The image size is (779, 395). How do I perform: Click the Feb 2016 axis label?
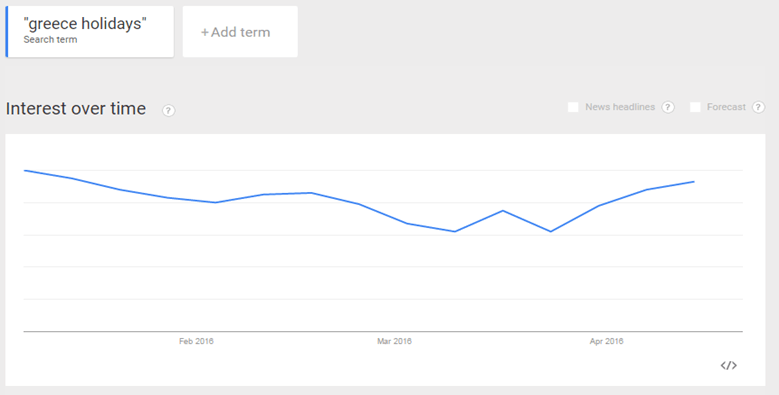196,341
